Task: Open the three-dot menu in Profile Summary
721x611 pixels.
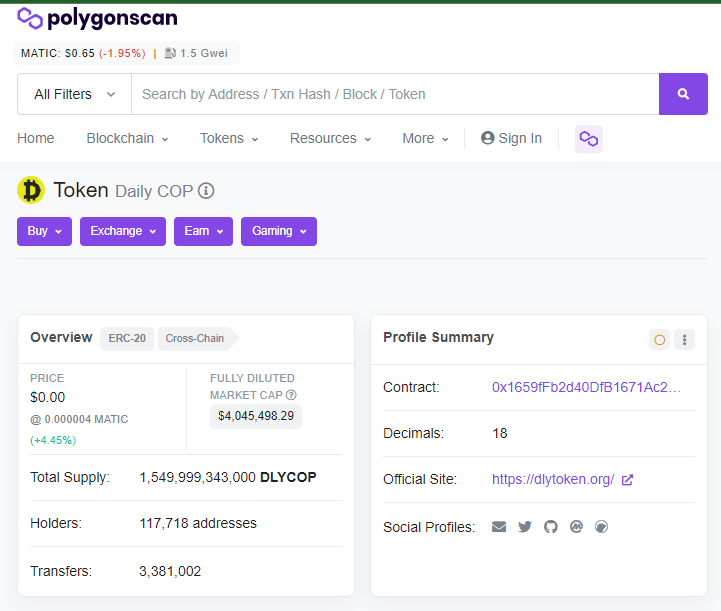Action: tap(684, 340)
